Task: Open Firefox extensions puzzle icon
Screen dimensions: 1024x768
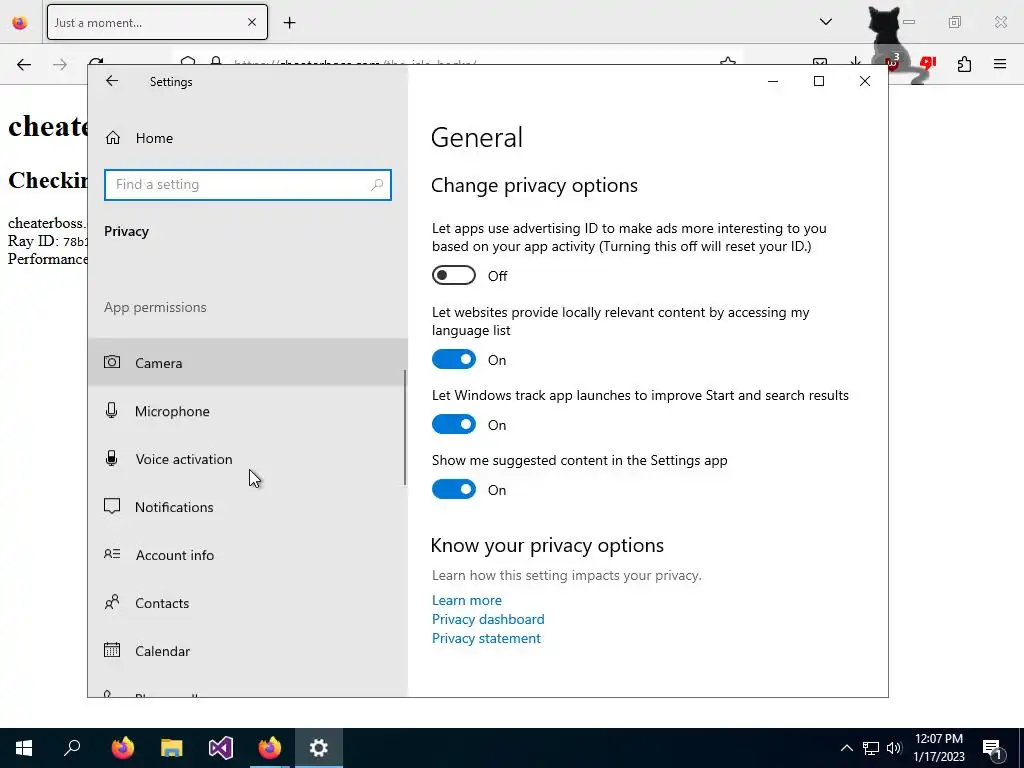Action: coord(964,64)
